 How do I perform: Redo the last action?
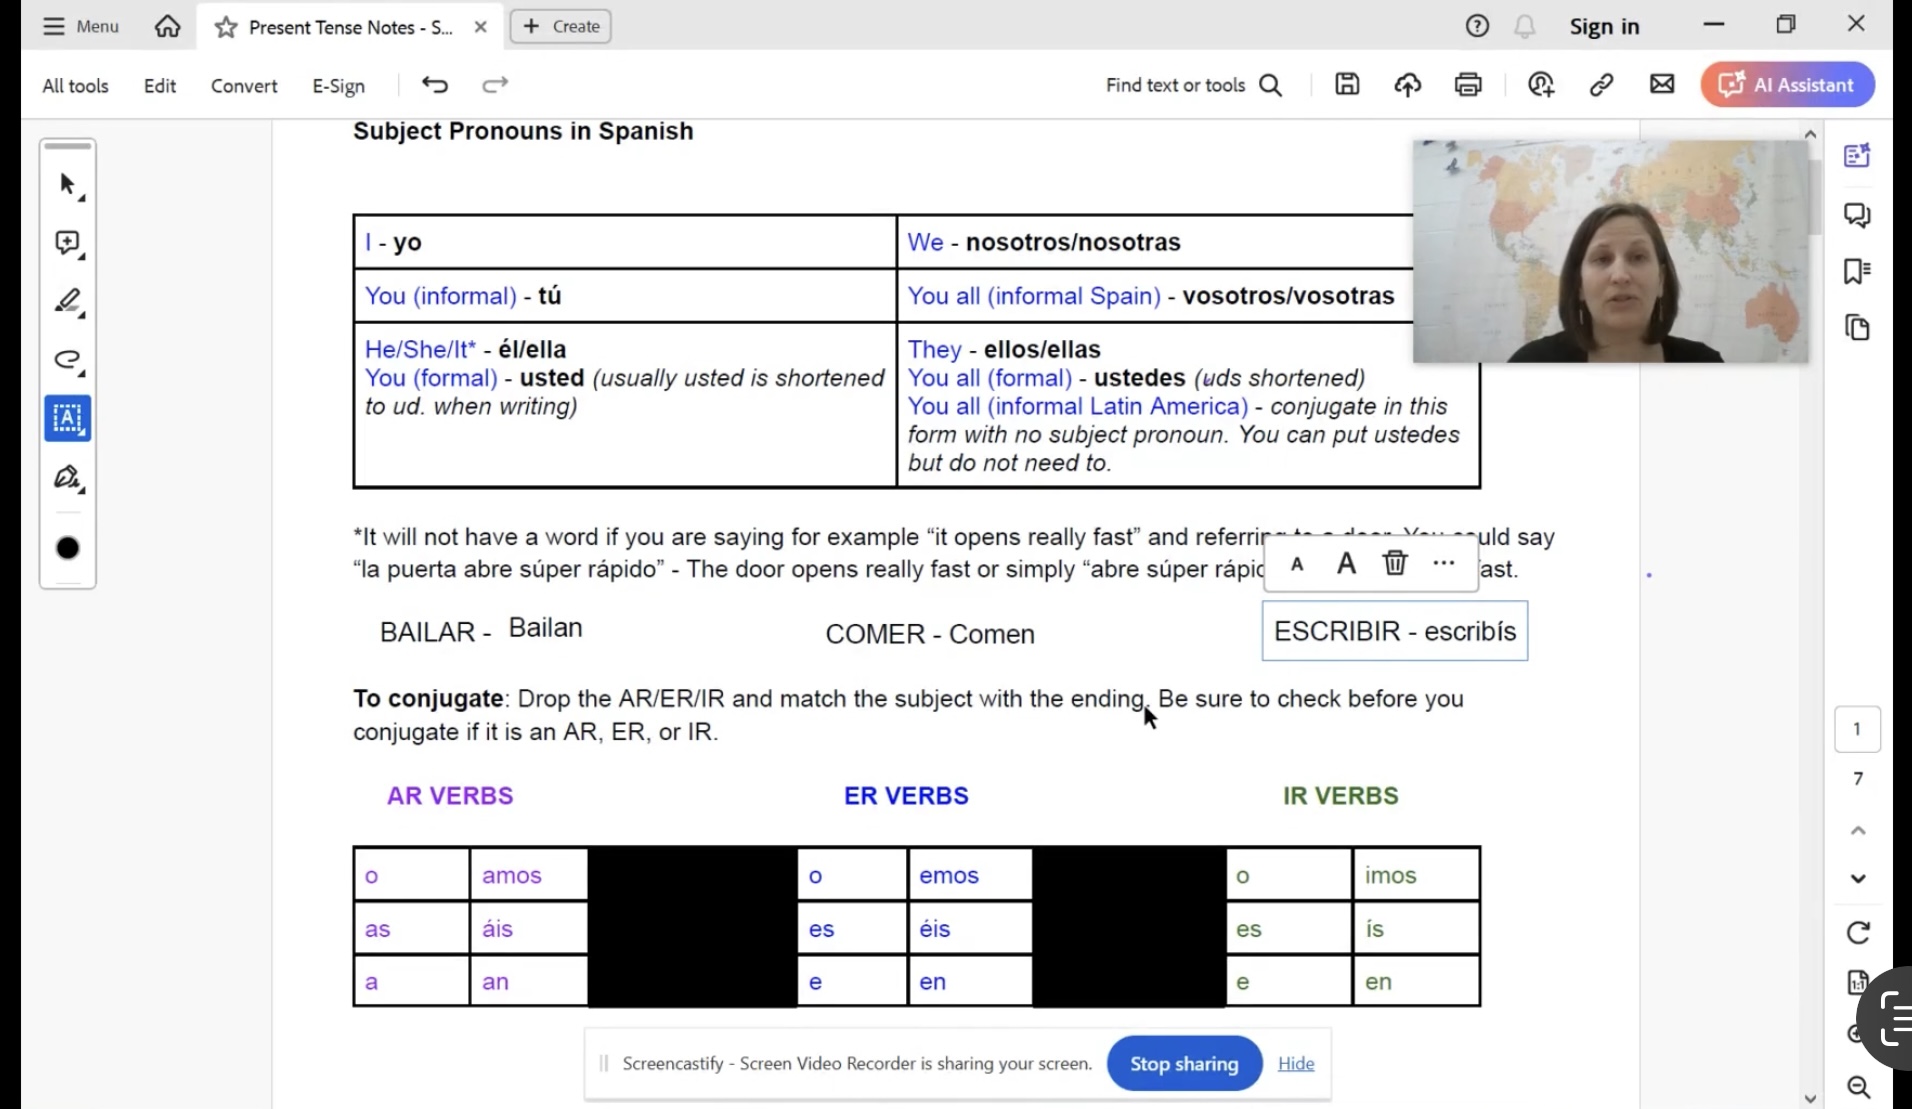(x=495, y=84)
